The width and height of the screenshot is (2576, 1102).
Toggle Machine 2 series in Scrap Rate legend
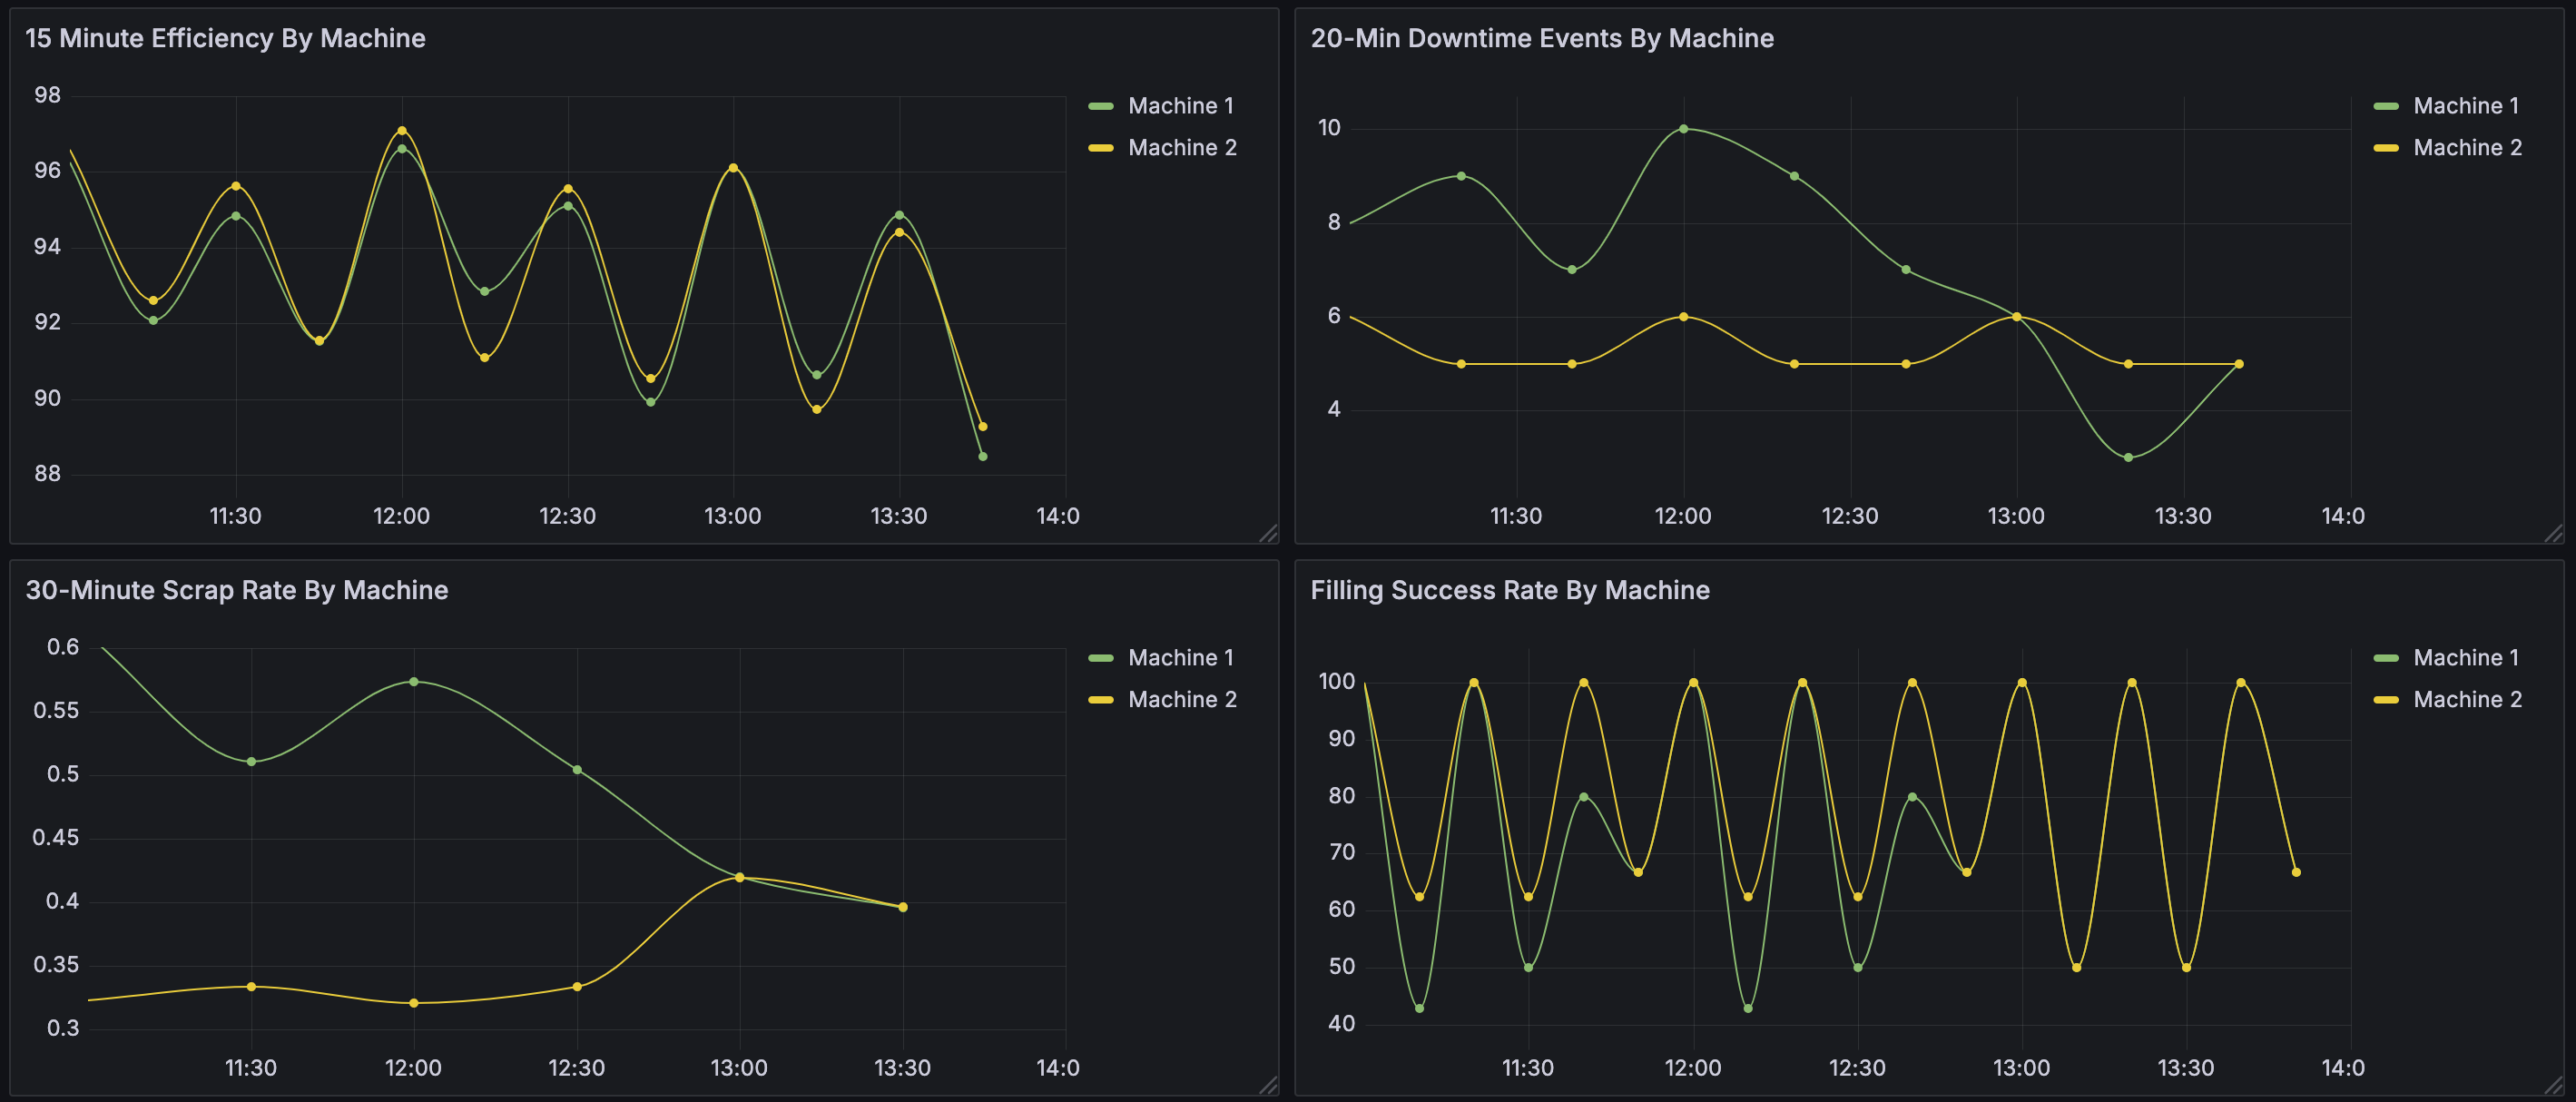tap(1182, 700)
